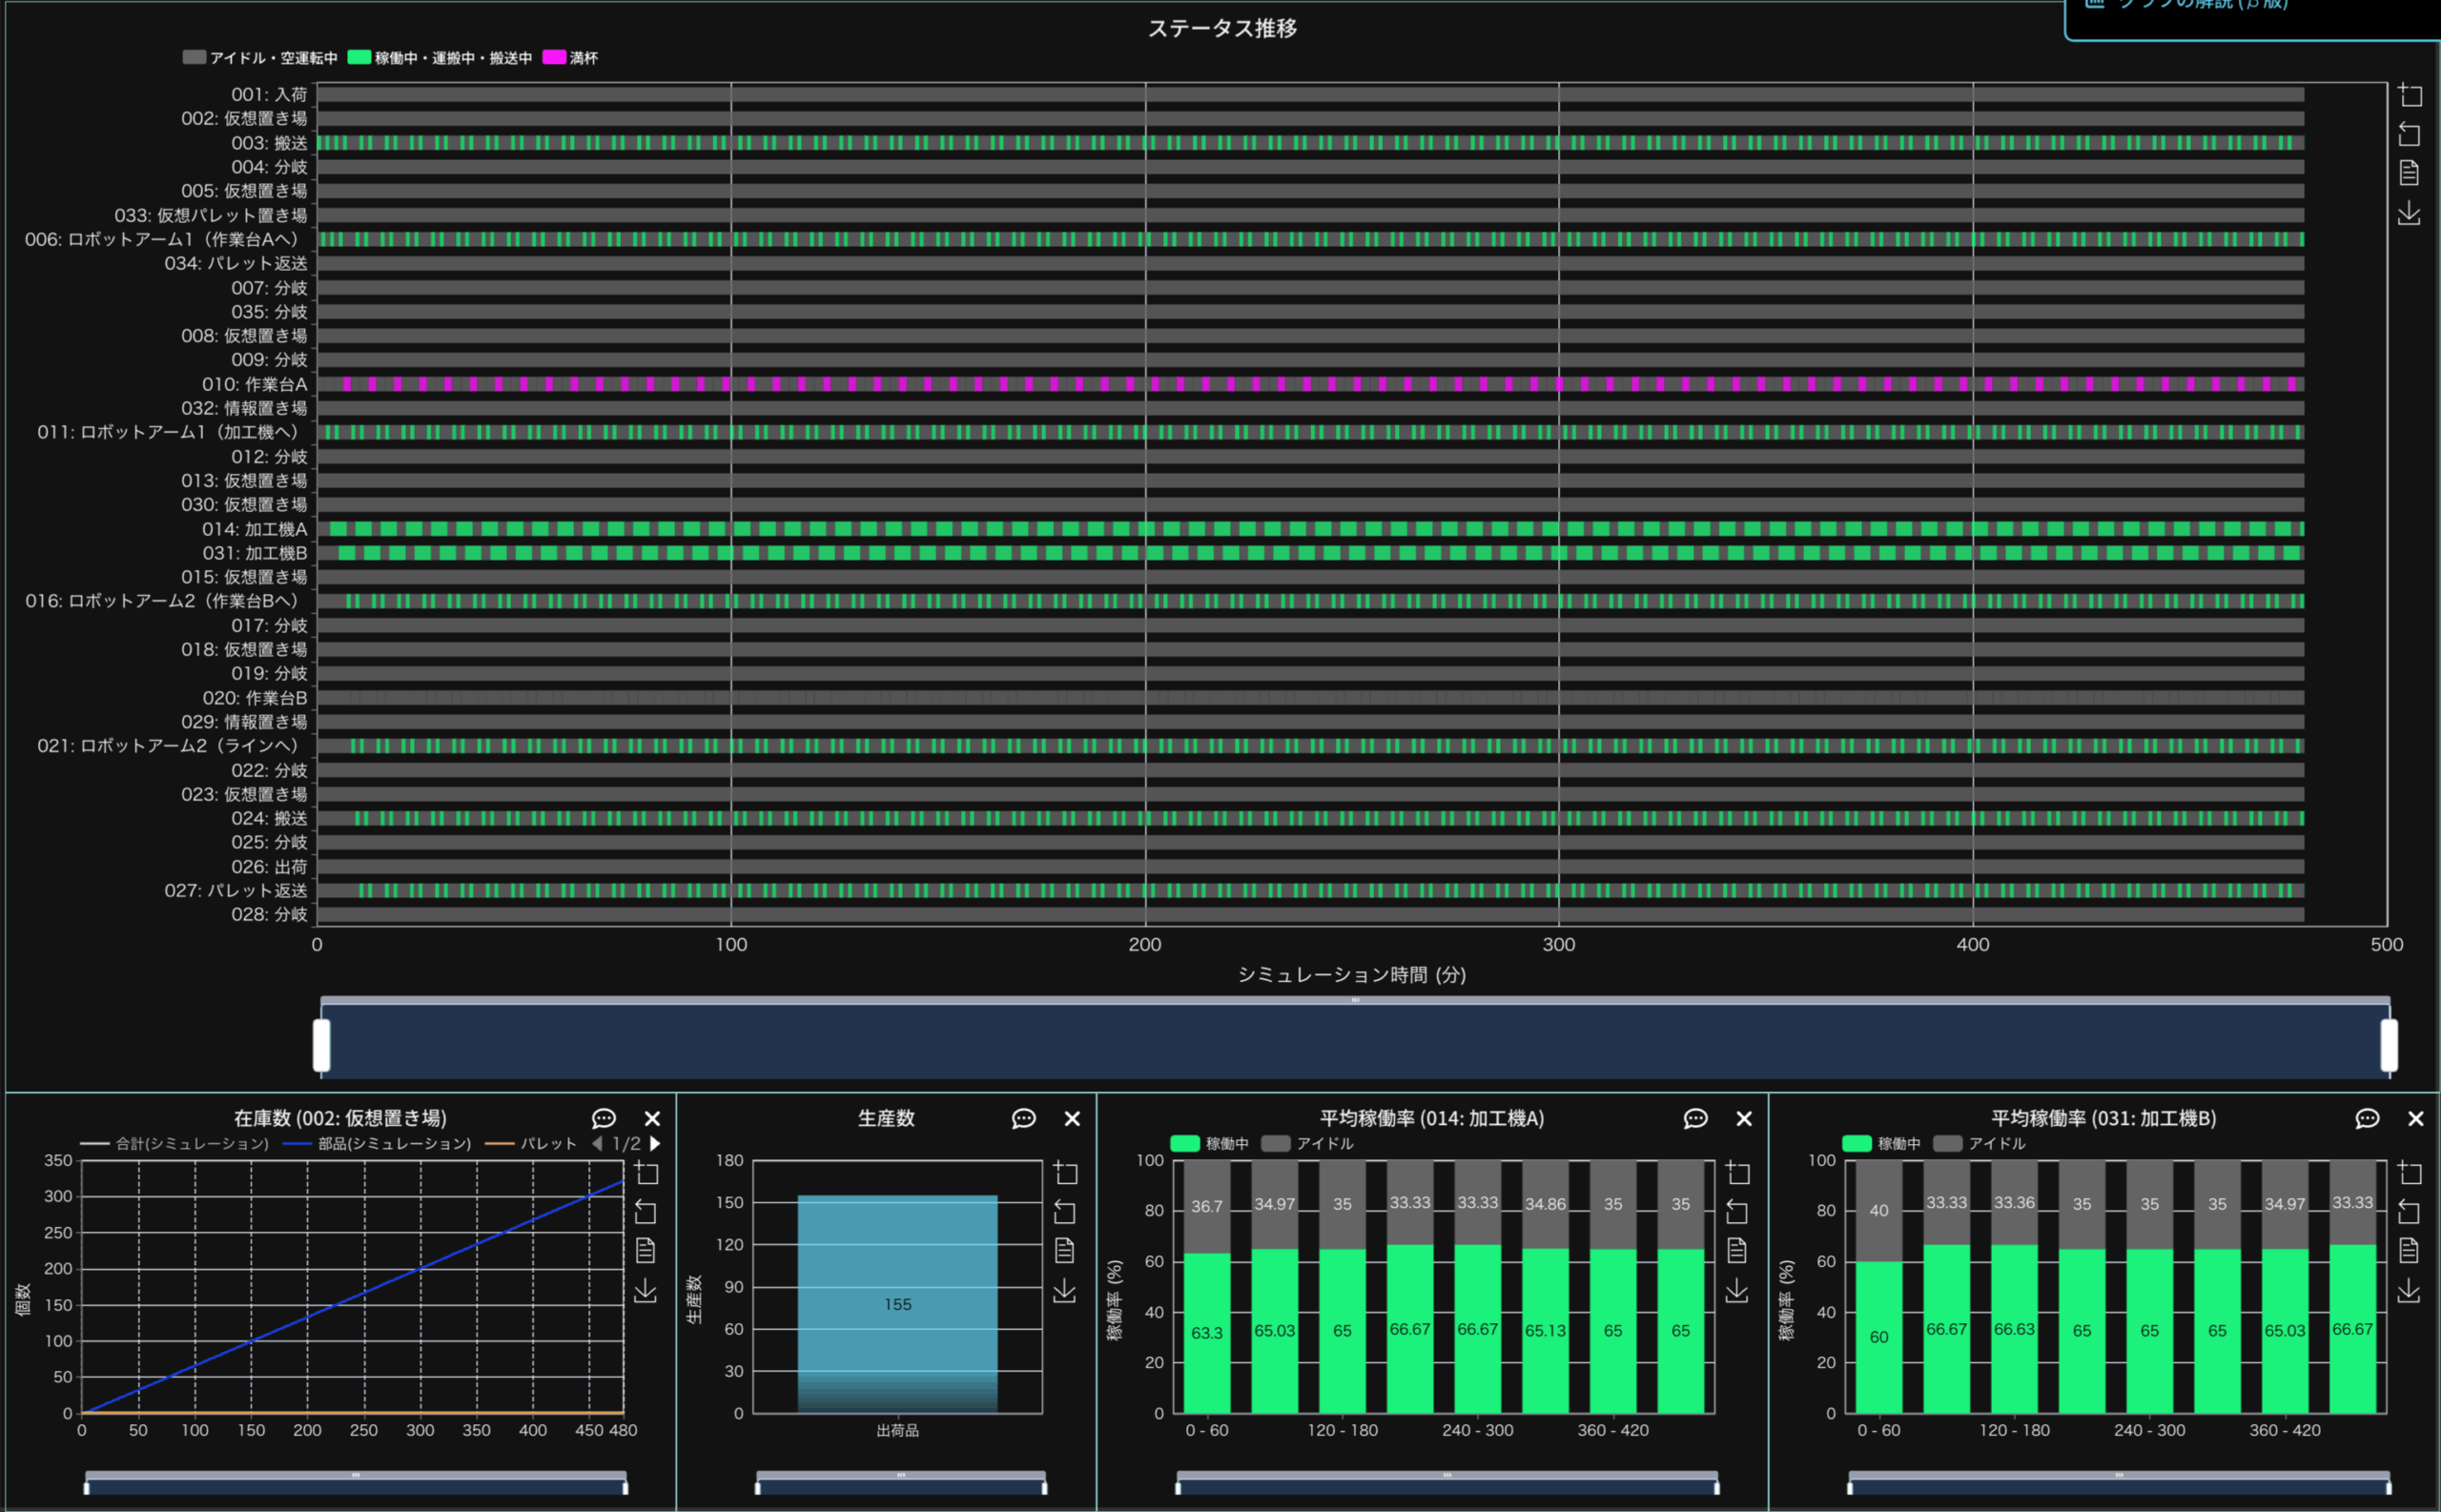Viewport: 2441px width, 1512px height.
Task: Download ステータス推移 chart as image
Action: click(x=2410, y=213)
